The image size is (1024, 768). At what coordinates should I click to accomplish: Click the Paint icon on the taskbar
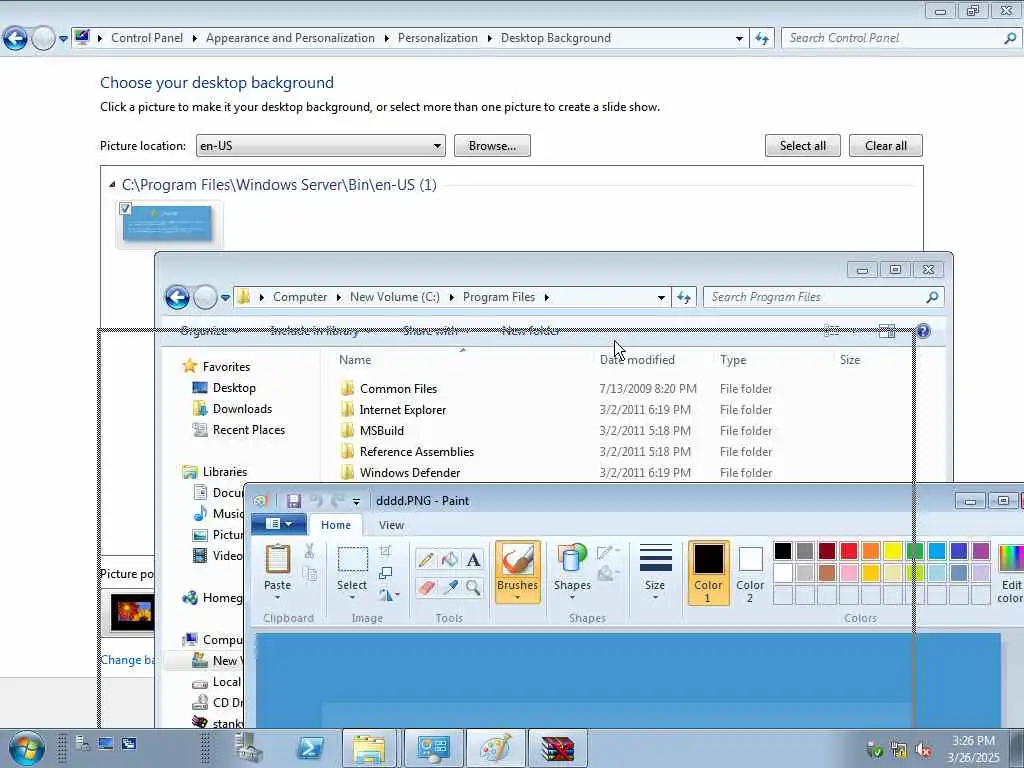[495, 748]
